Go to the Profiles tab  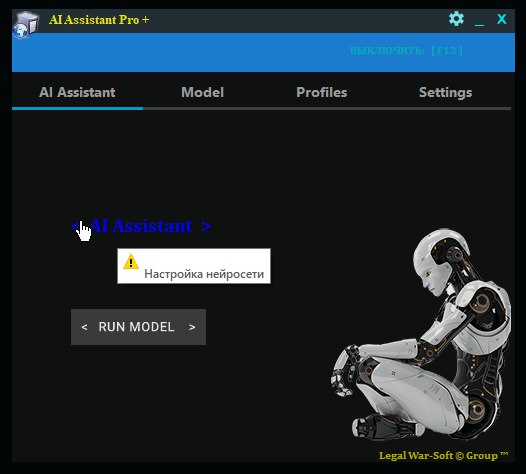pyautogui.click(x=321, y=92)
